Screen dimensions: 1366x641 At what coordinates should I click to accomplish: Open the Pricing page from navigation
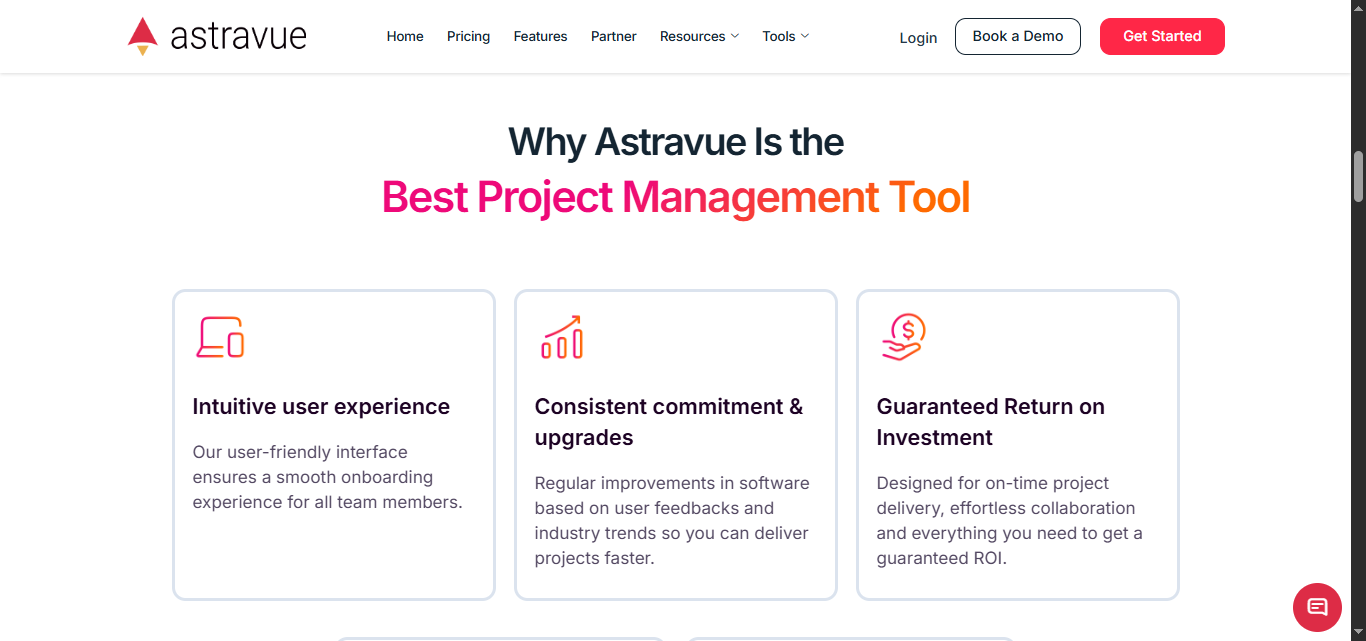tap(468, 36)
